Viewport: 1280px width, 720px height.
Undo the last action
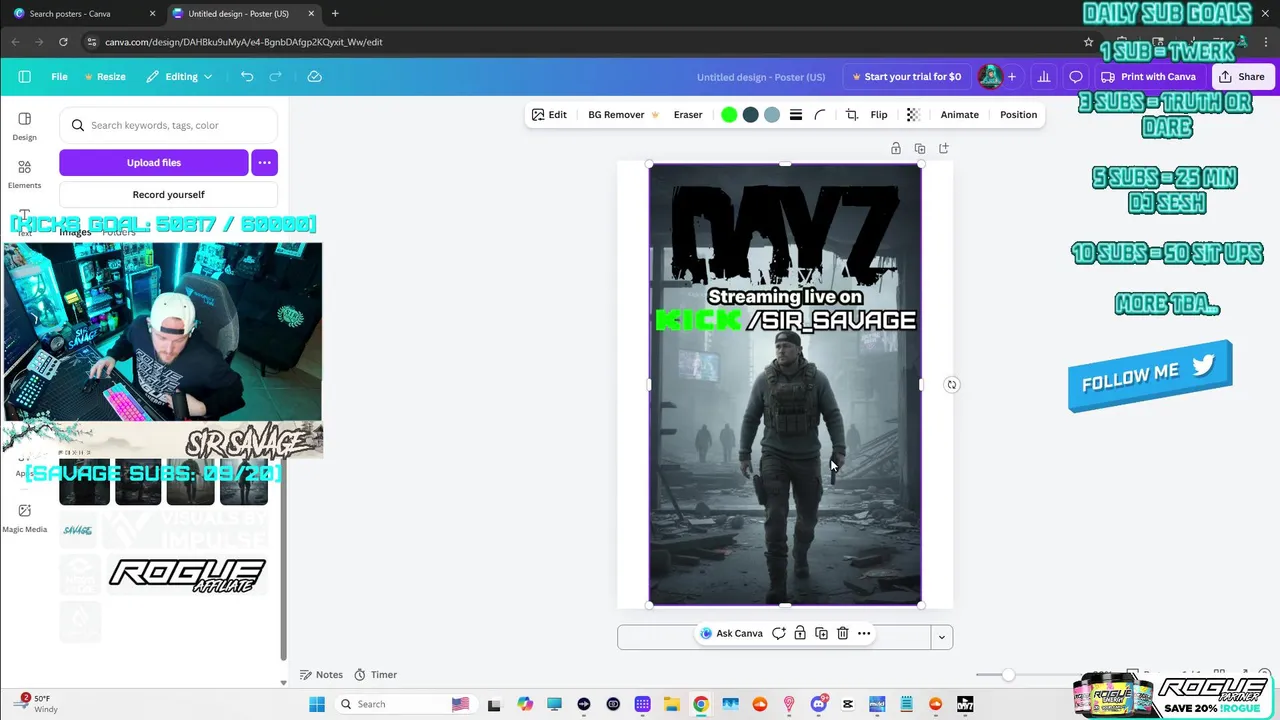(247, 76)
